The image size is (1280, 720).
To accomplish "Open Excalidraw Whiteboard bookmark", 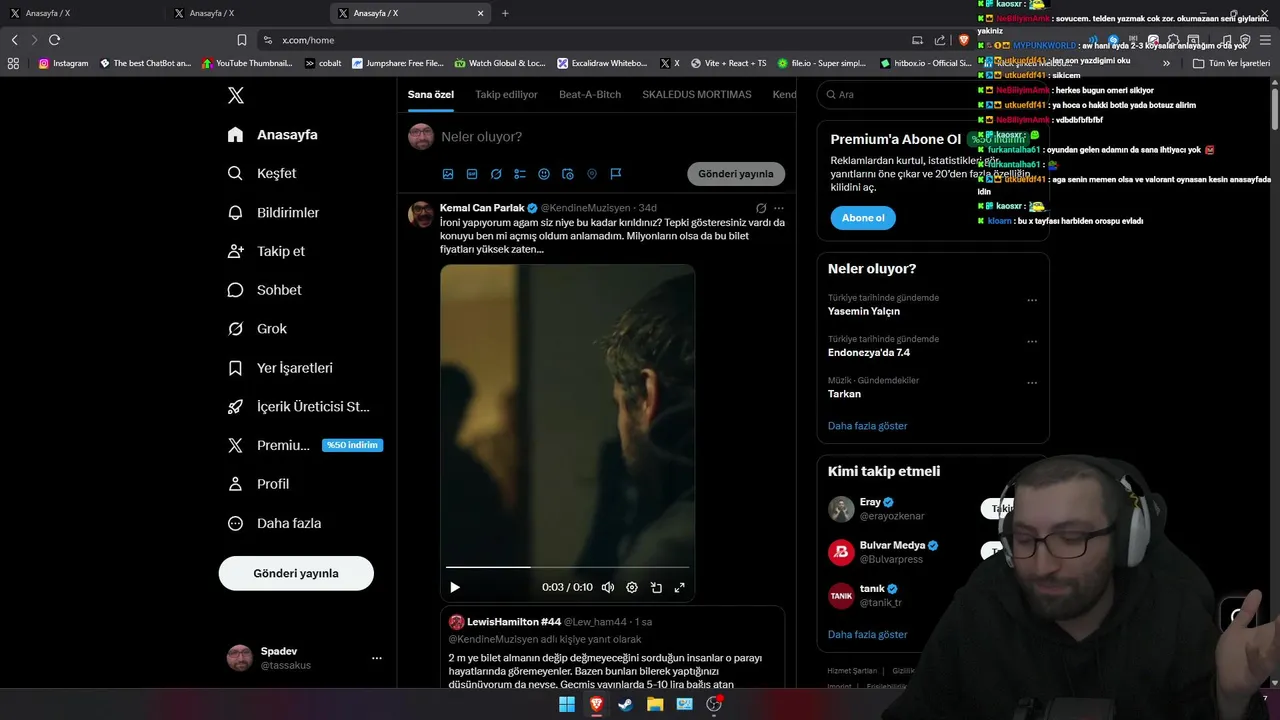I will (602, 63).
